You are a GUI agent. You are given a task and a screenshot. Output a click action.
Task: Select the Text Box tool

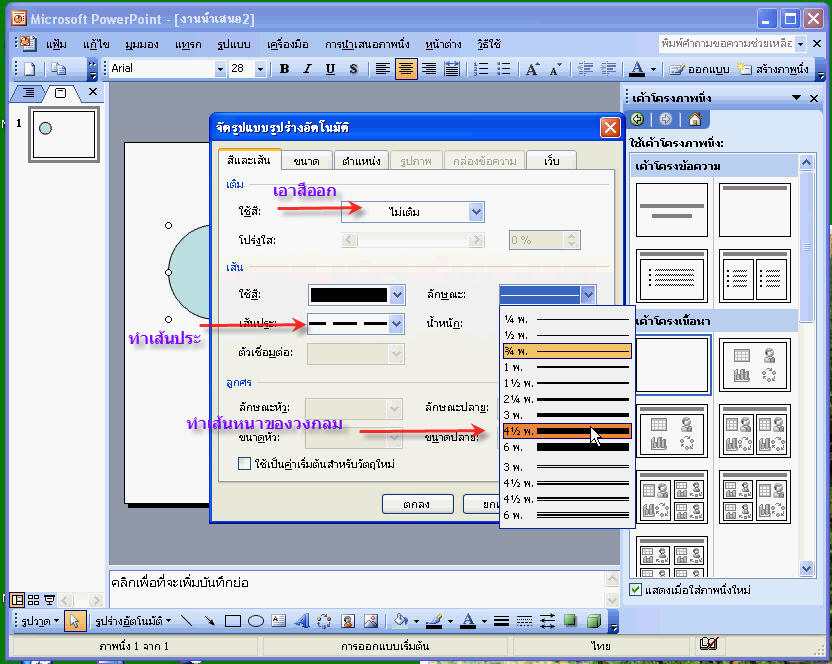click(279, 620)
